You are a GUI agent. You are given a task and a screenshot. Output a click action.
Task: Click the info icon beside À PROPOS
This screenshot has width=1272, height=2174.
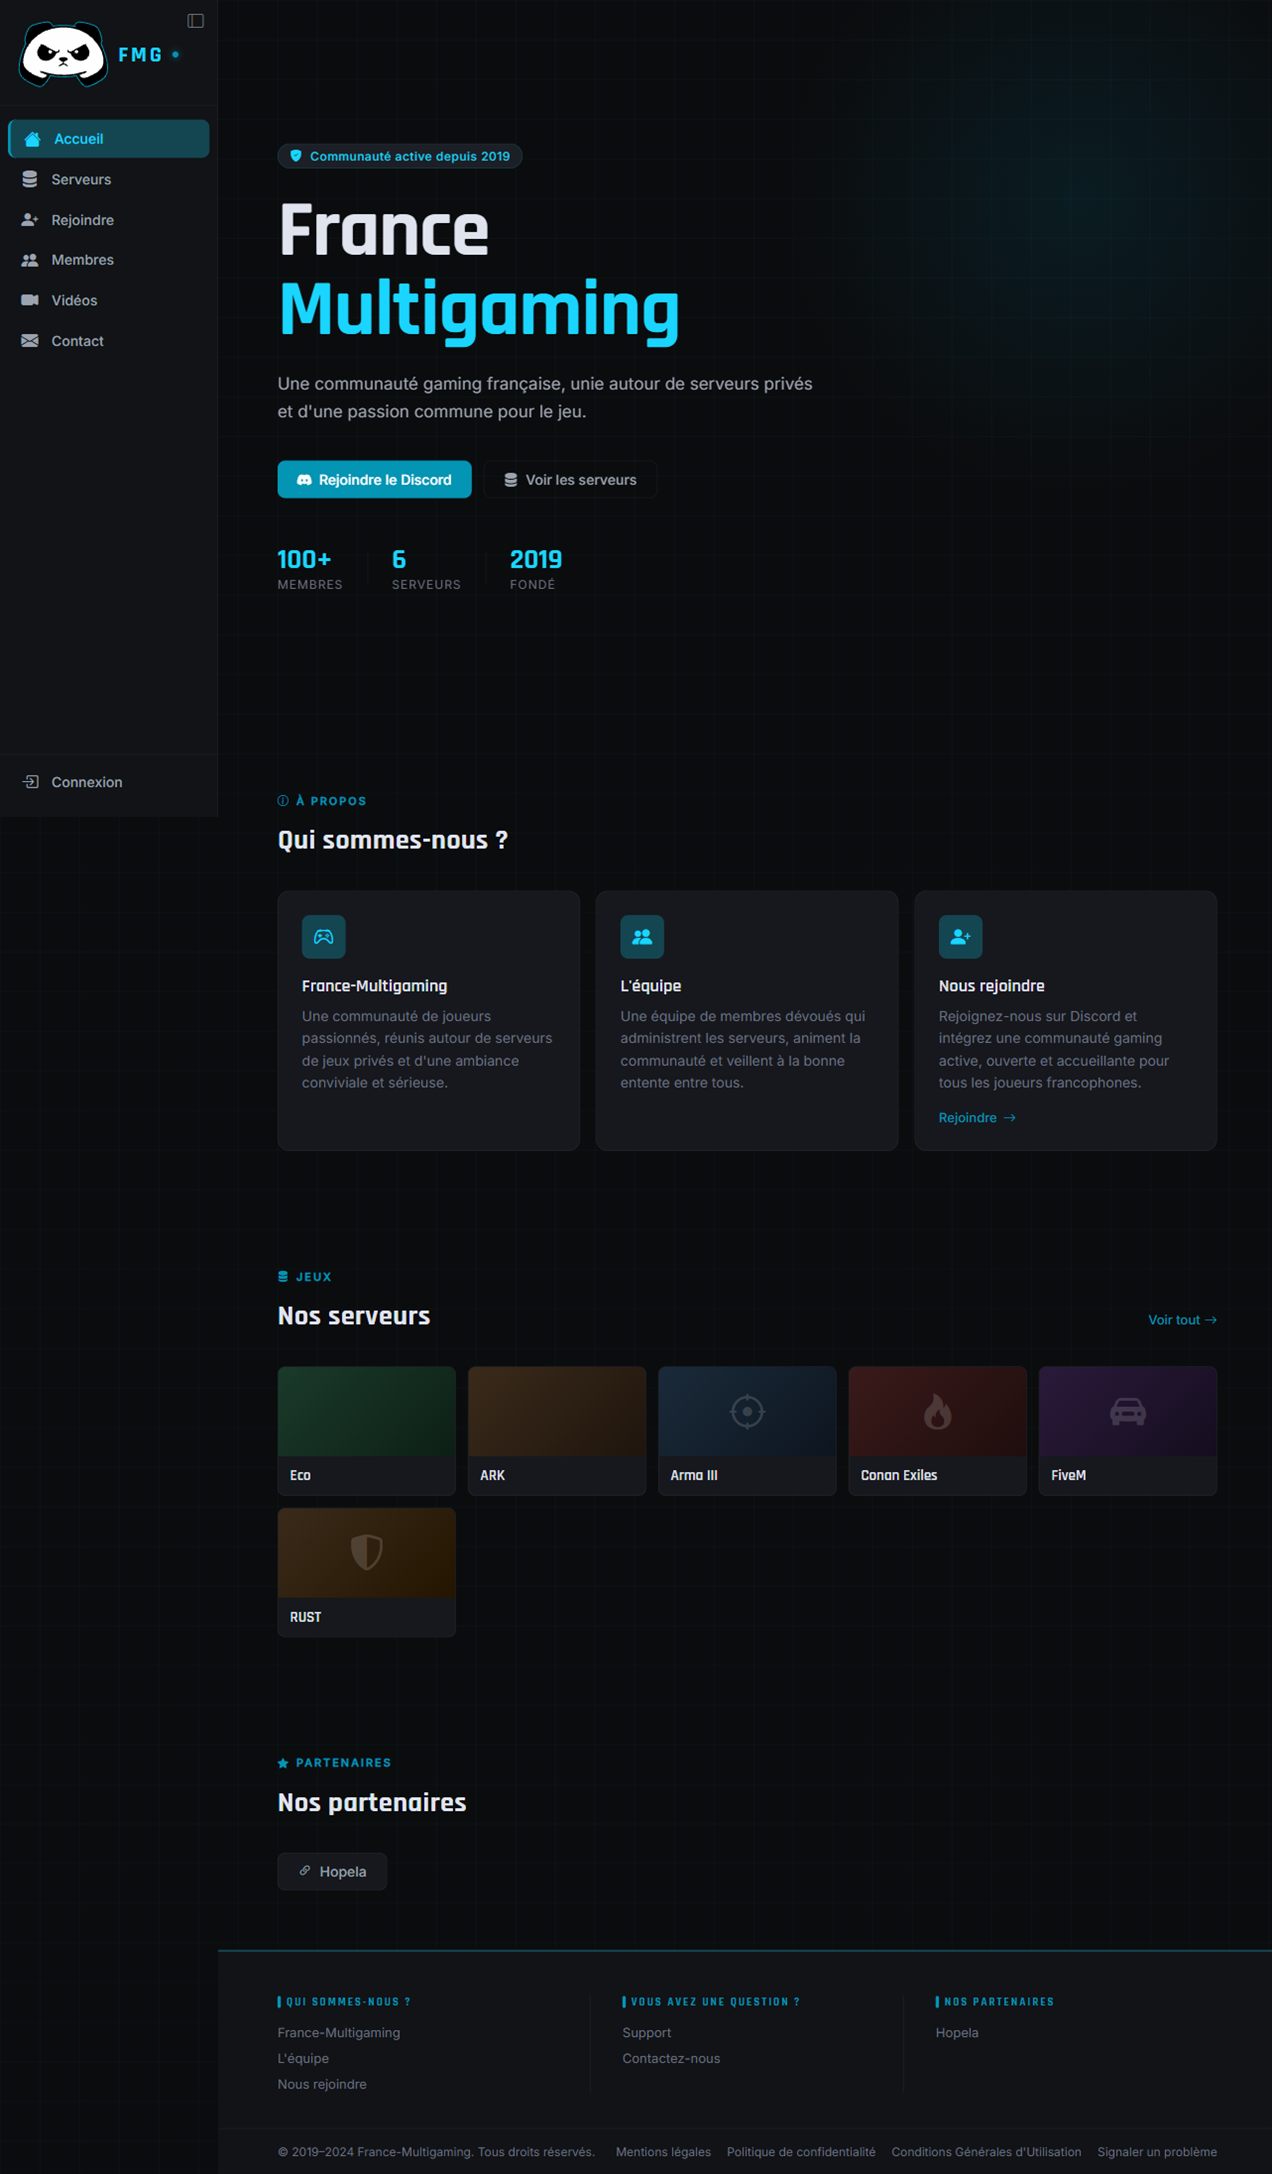pos(283,801)
